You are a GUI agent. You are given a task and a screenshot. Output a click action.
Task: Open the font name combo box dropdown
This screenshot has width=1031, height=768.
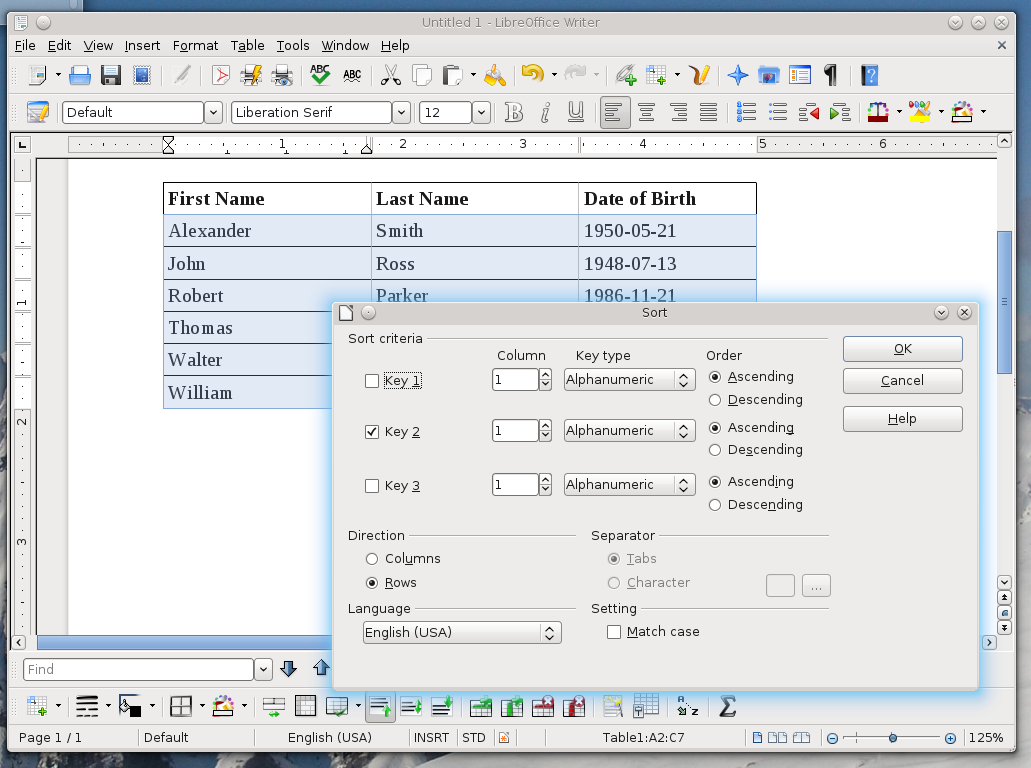[400, 112]
